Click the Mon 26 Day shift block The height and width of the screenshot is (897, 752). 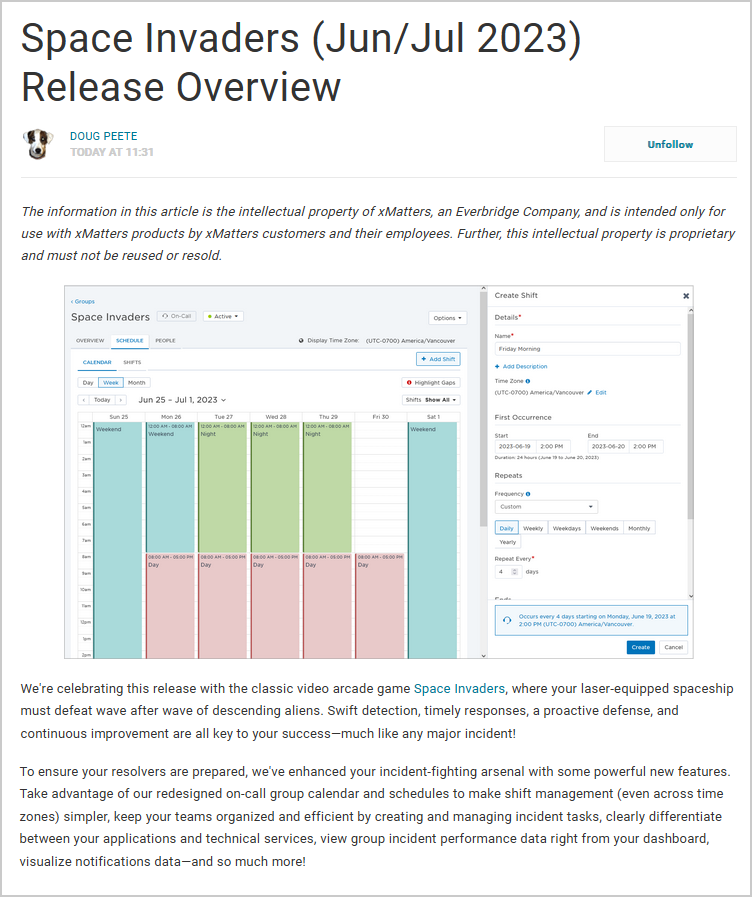[170, 605]
